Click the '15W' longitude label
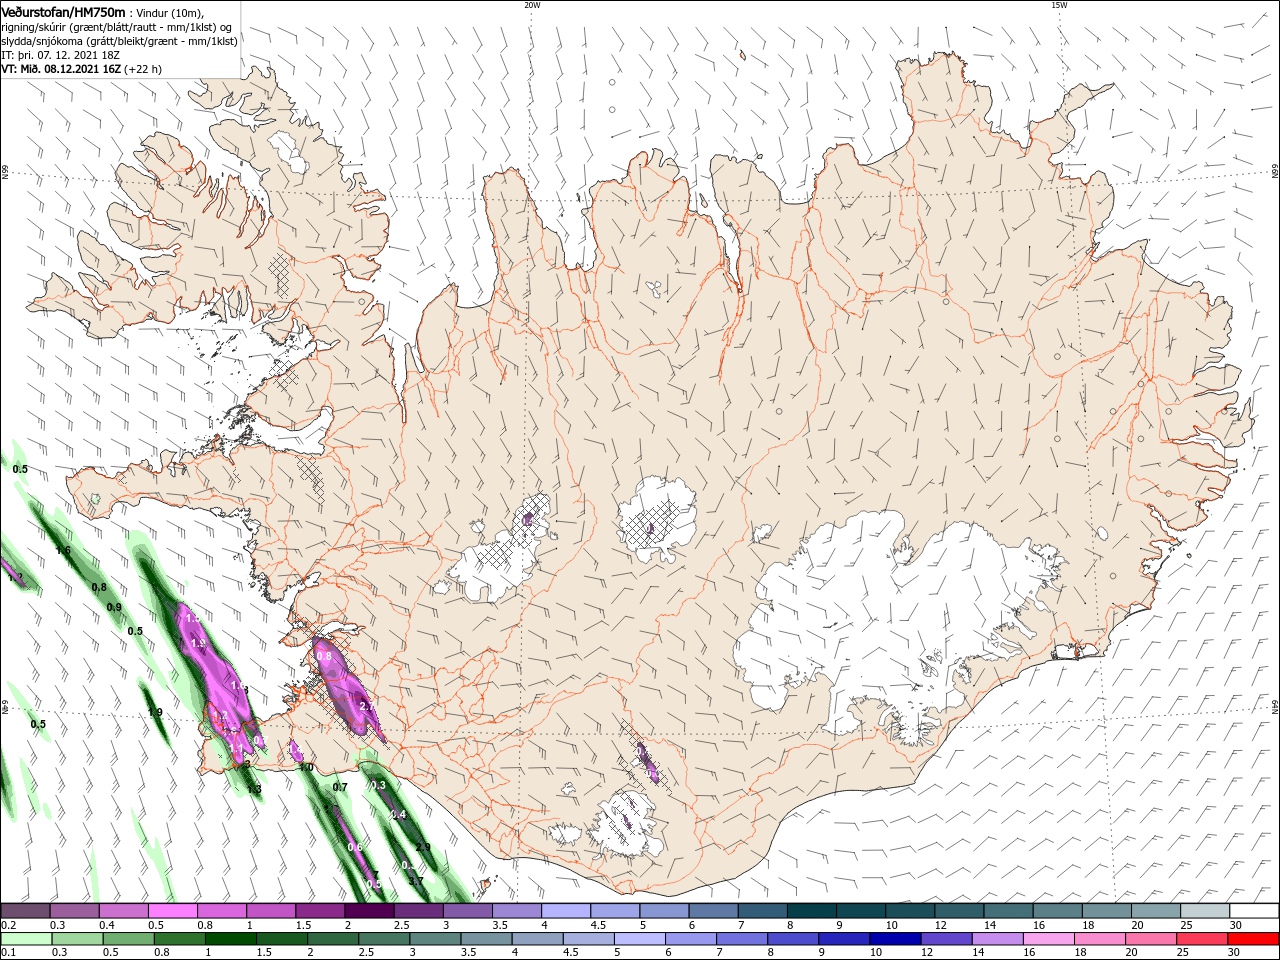Image resolution: width=1280 pixels, height=960 pixels. 1059,5
